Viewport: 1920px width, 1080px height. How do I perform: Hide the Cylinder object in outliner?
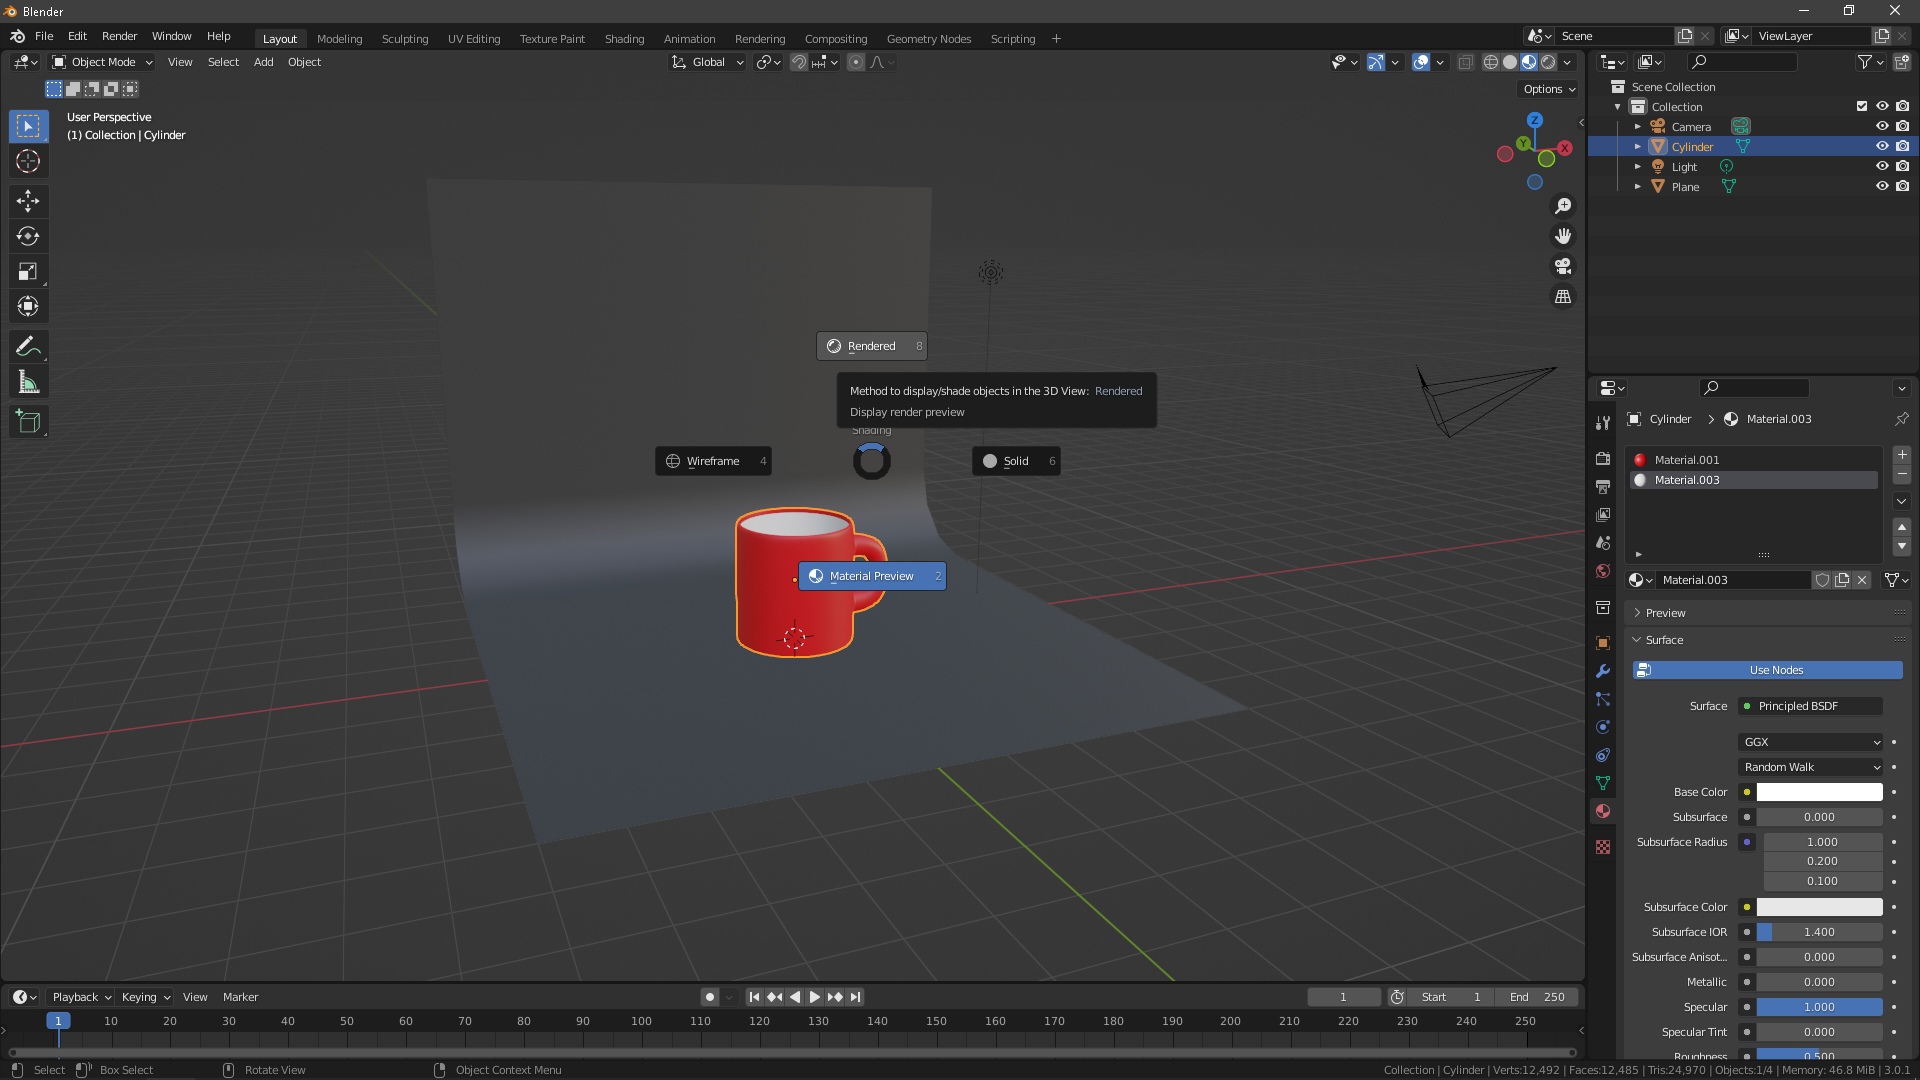pyautogui.click(x=1882, y=146)
